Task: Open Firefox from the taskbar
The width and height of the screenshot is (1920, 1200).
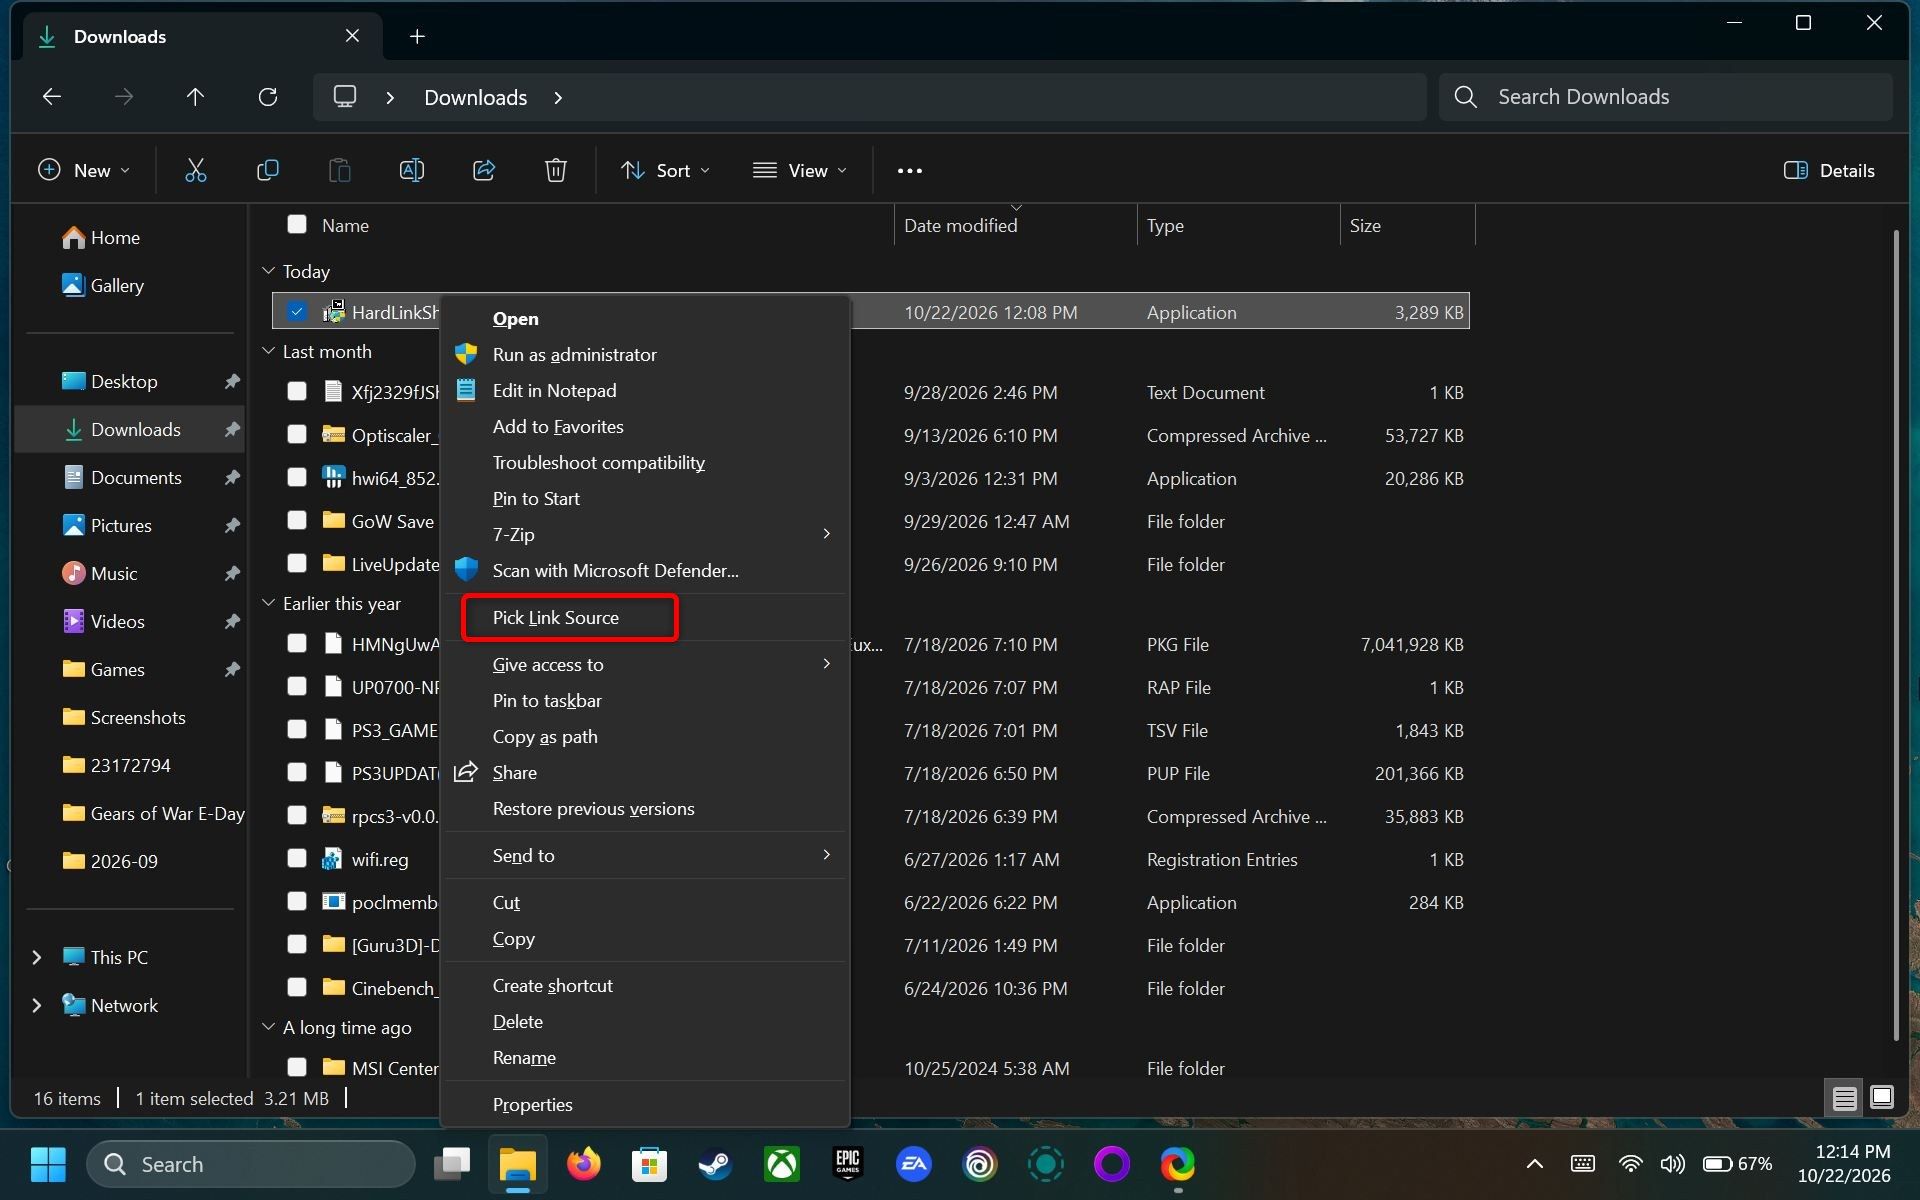Action: pos(584,1164)
